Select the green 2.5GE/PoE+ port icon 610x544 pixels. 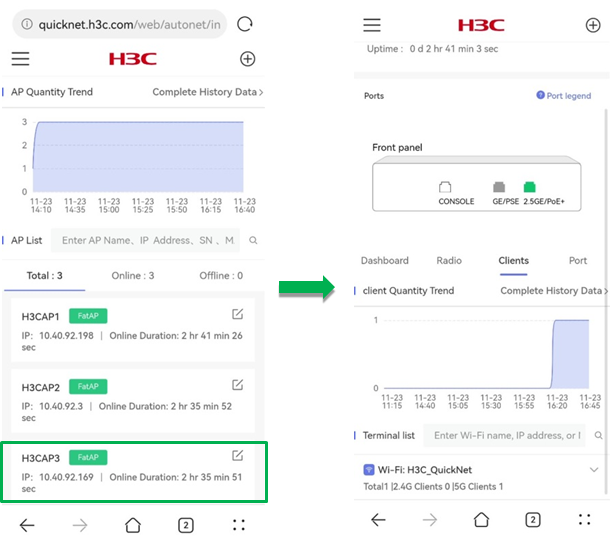pos(529,187)
